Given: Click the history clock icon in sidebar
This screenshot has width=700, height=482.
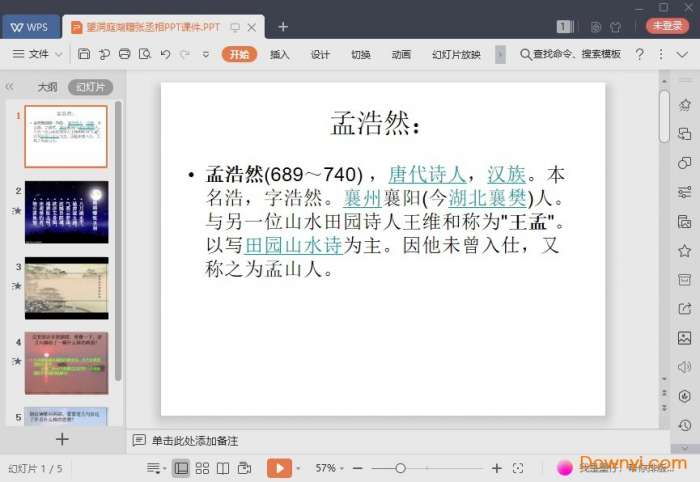Looking at the screenshot, I should [684, 425].
